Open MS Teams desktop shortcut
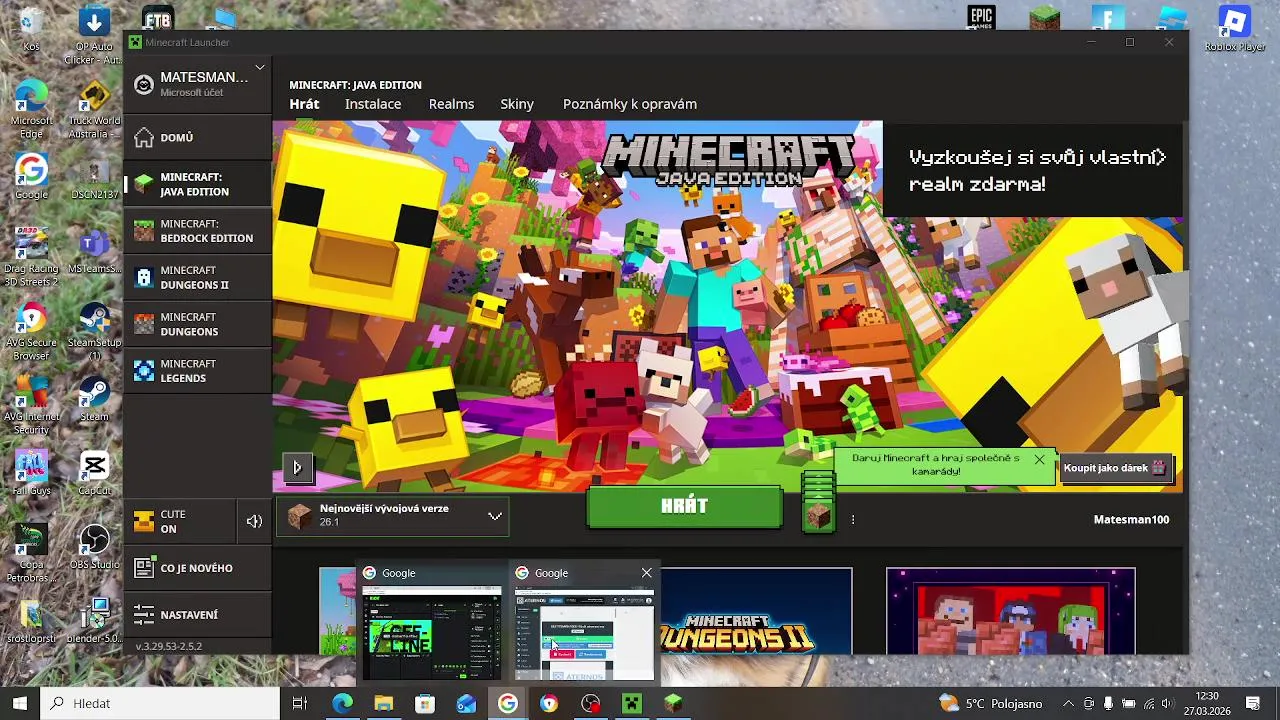 (93, 251)
